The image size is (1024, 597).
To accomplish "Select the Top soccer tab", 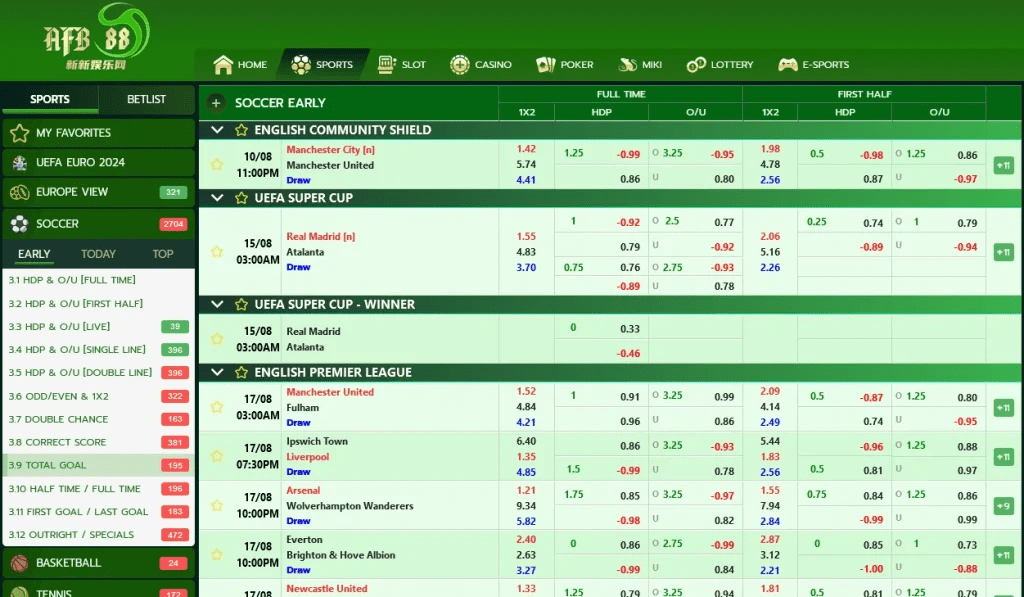I will (x=163, y=254).
